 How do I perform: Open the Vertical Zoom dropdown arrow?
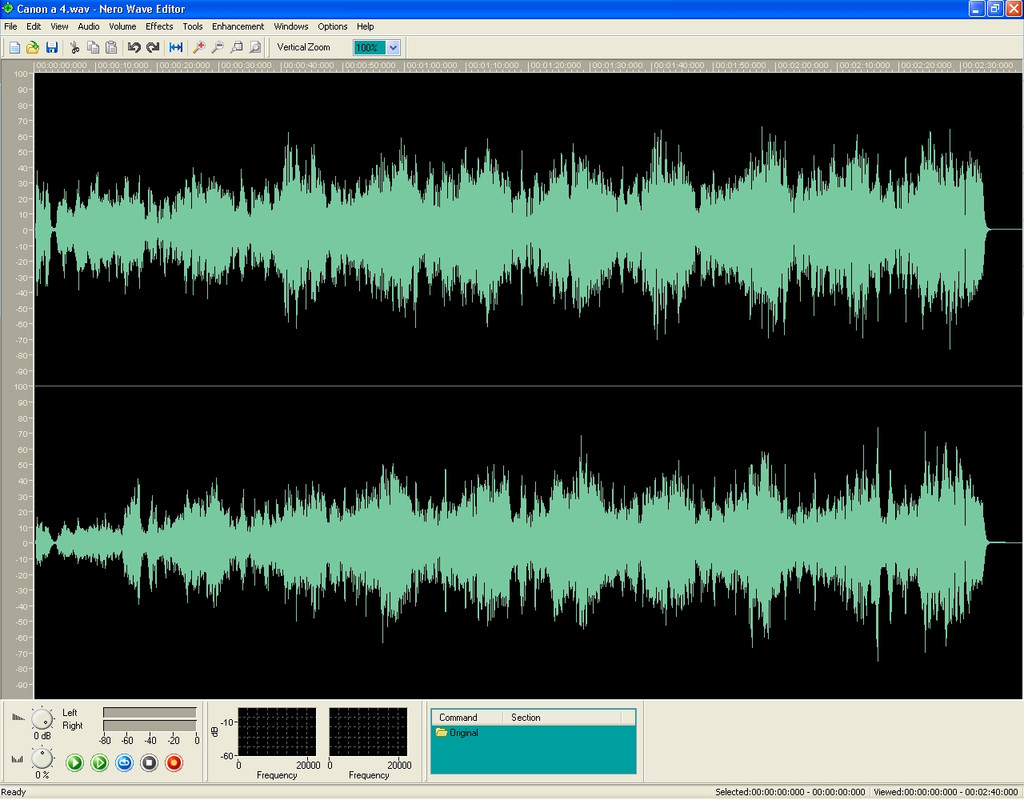click(x=393, y=48)
